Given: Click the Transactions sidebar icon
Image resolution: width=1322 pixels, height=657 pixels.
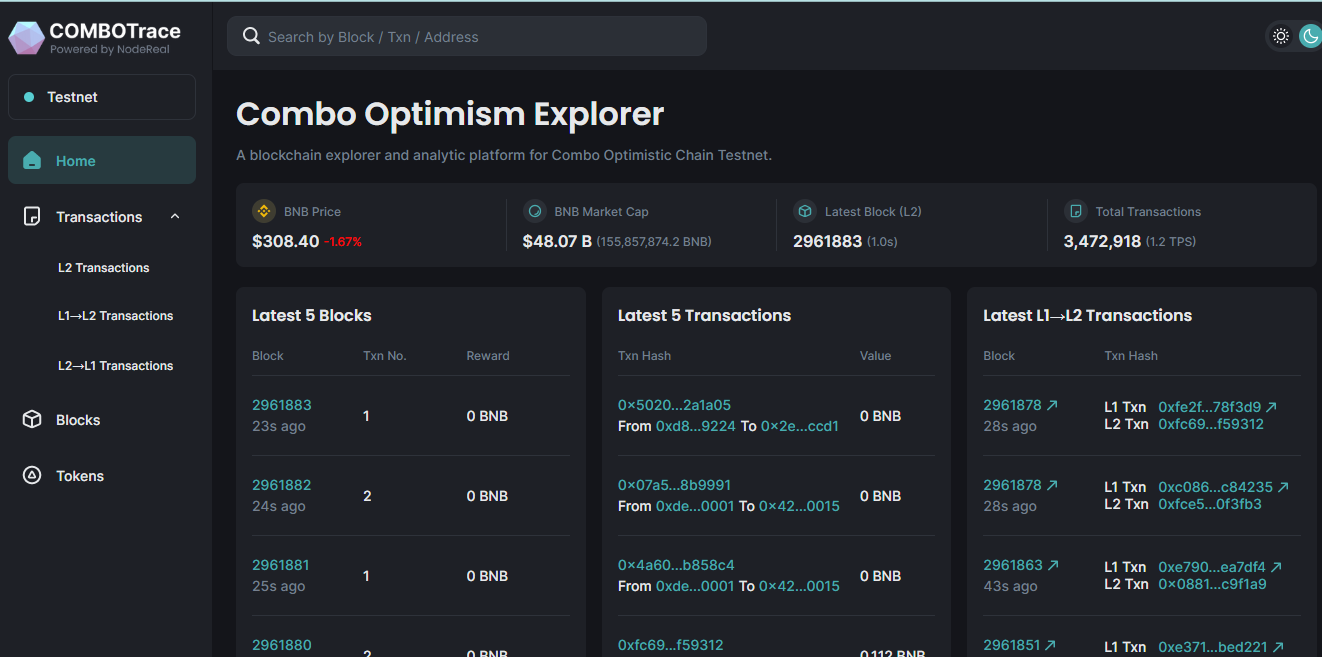Looking at the screenshot, I should pyautogui.click(x=32, y=217).
